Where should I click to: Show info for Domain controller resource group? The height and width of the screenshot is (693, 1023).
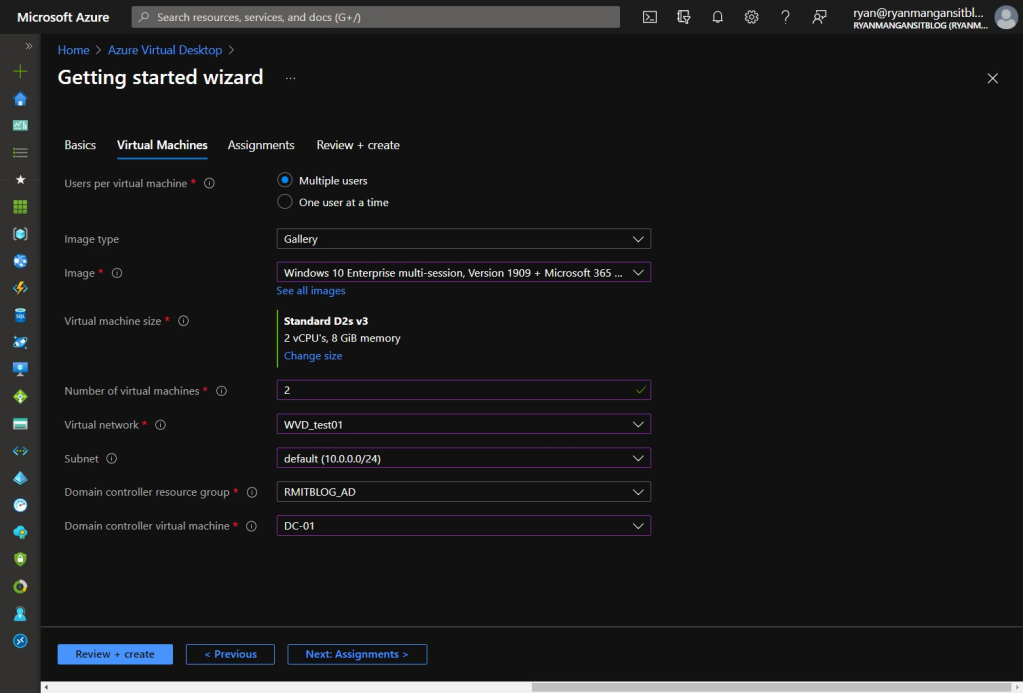(252, 492)
